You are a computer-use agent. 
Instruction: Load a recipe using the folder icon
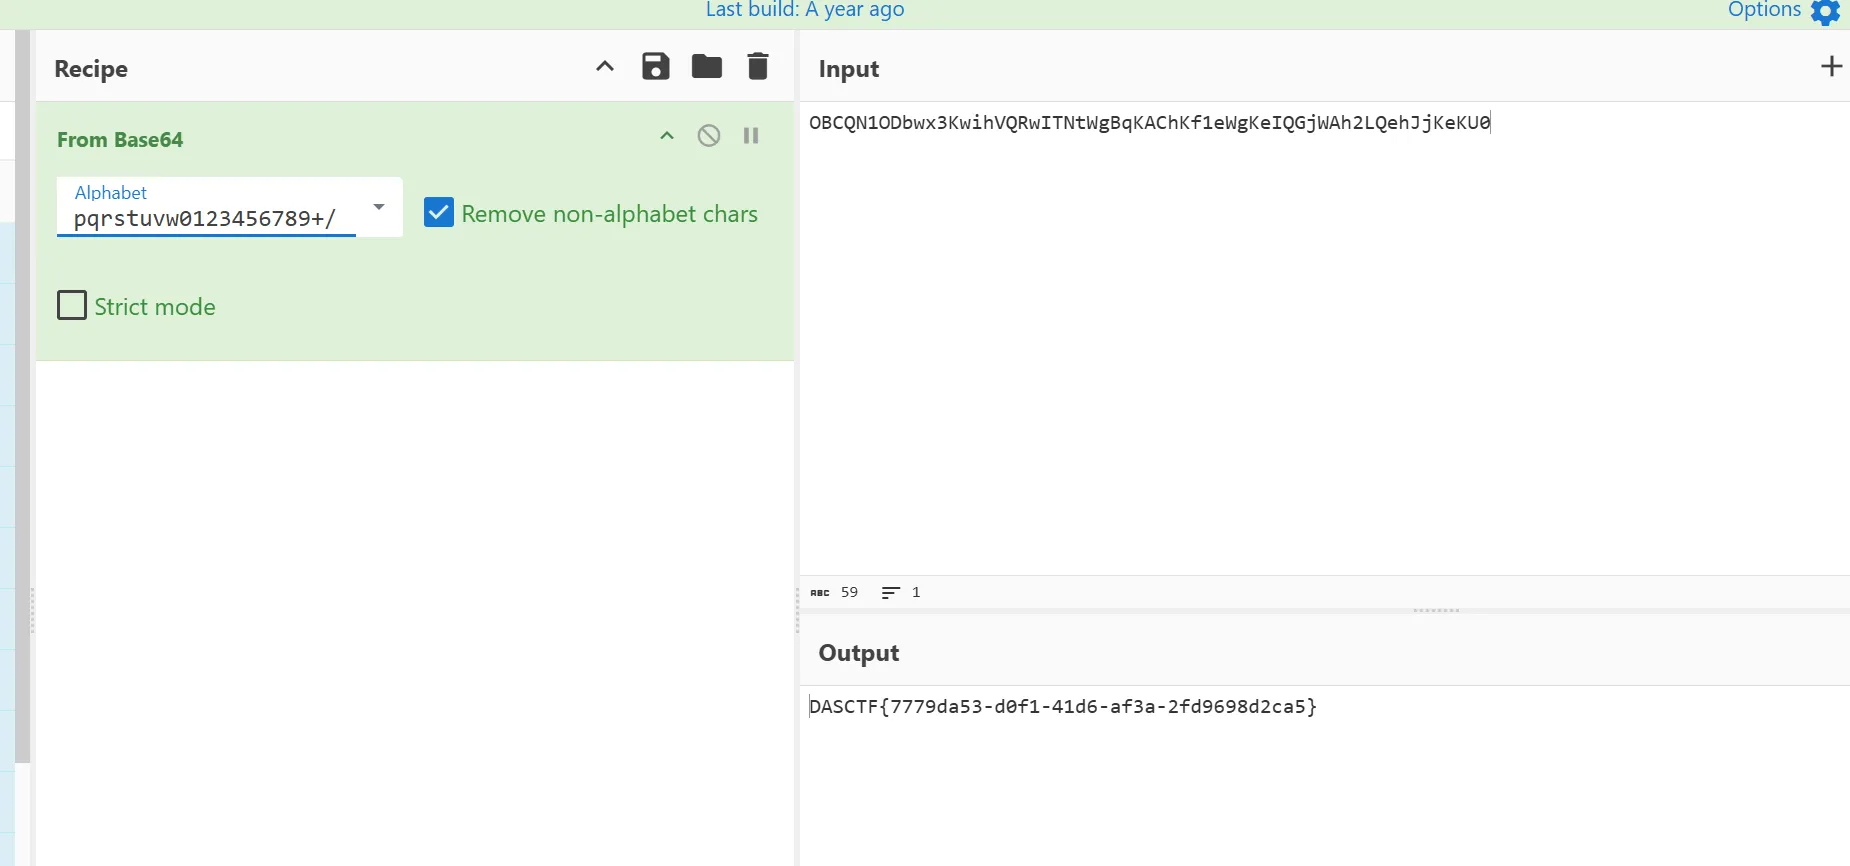tap(707, 67)
